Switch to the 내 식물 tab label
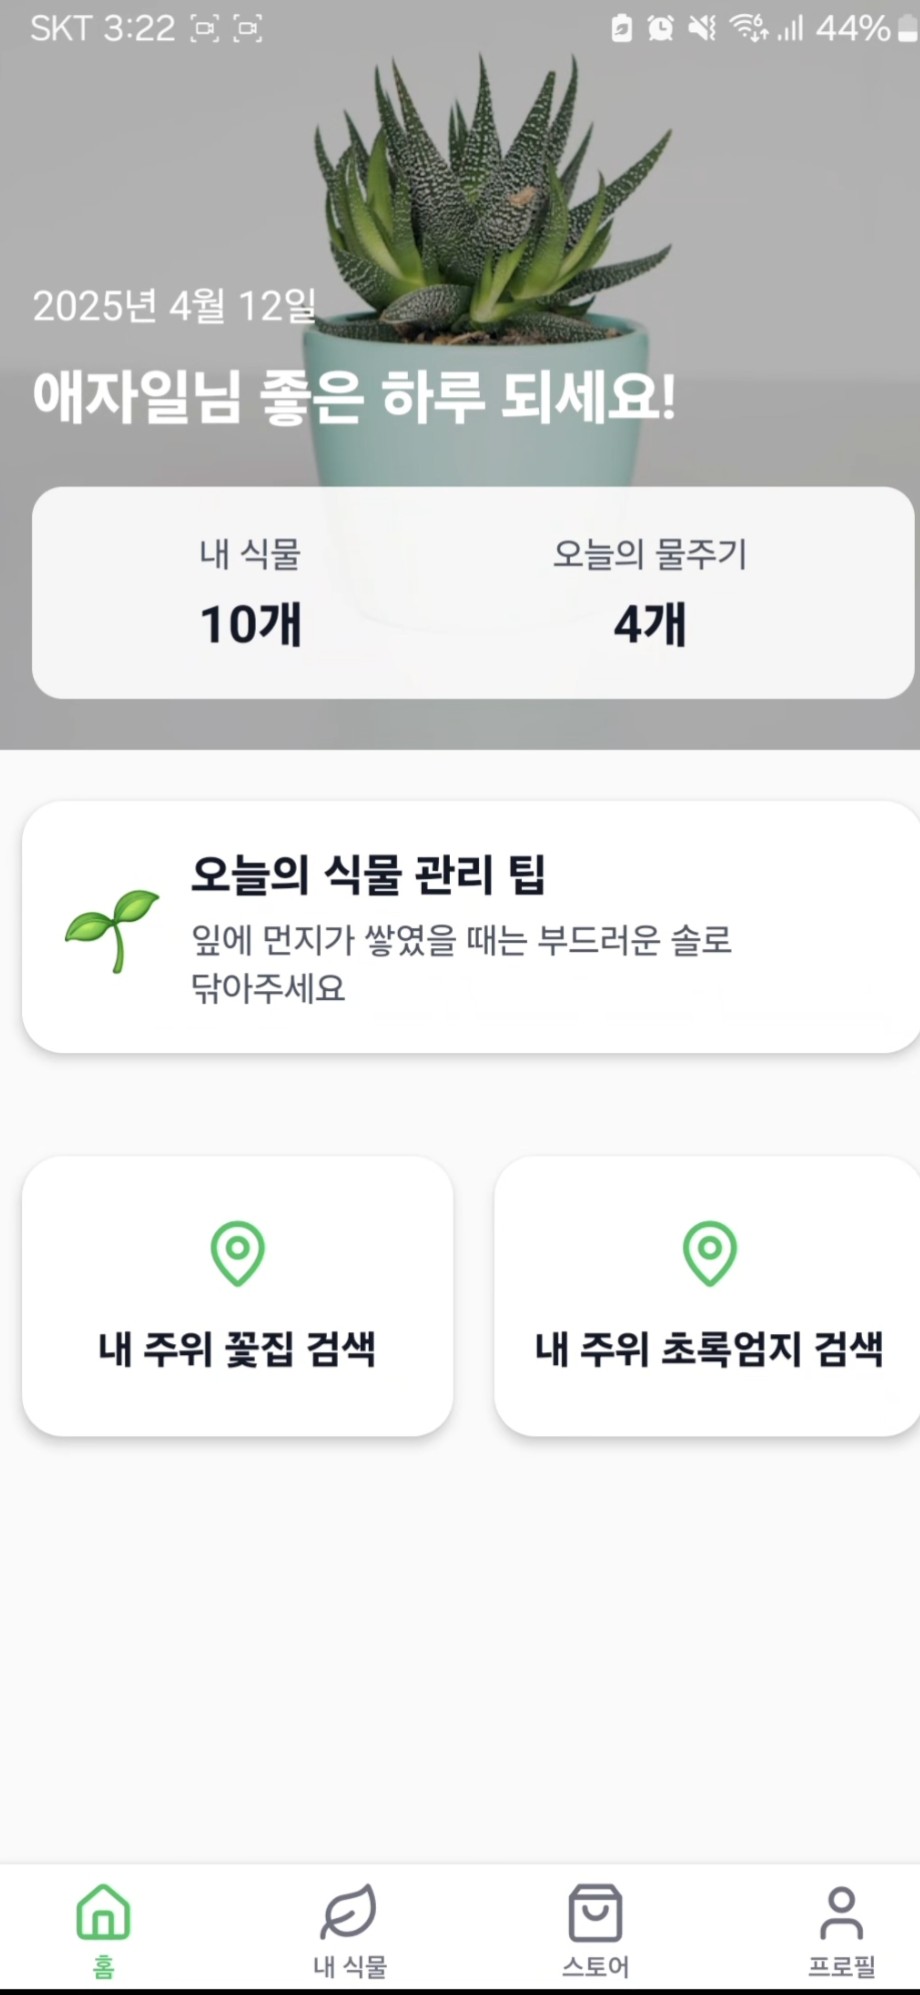 [349, 1966]
